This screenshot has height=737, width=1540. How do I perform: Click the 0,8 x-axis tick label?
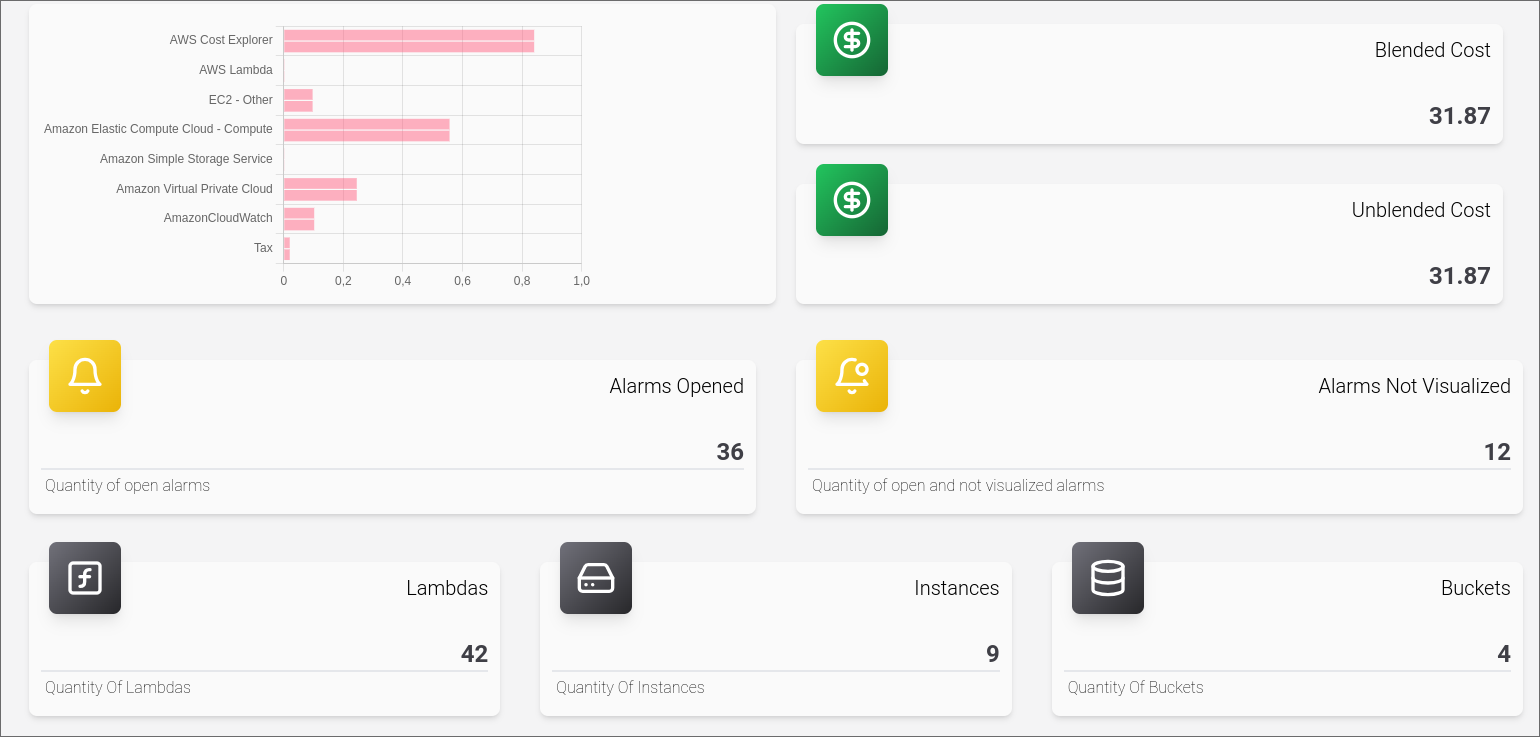tap(522, 281)
